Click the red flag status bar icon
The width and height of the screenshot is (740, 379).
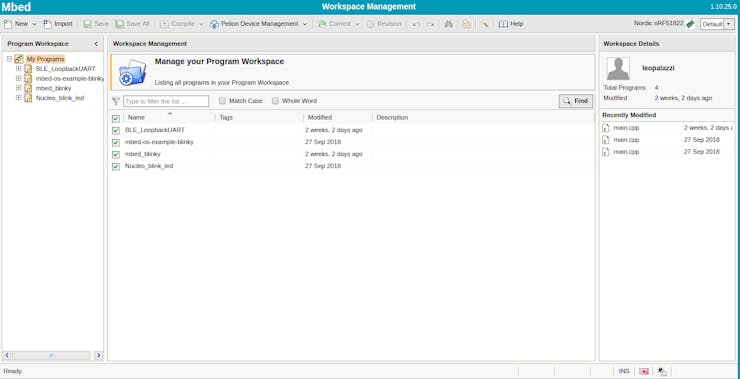pyautogui.click(x=644, y=371)
